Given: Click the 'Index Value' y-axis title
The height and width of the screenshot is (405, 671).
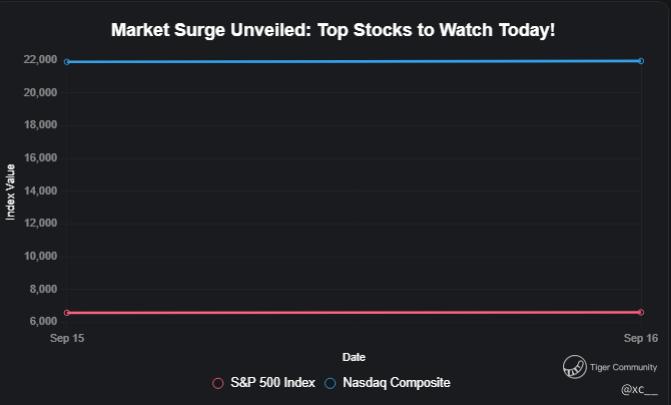Looking at the screenshot, I should [11, 191].
